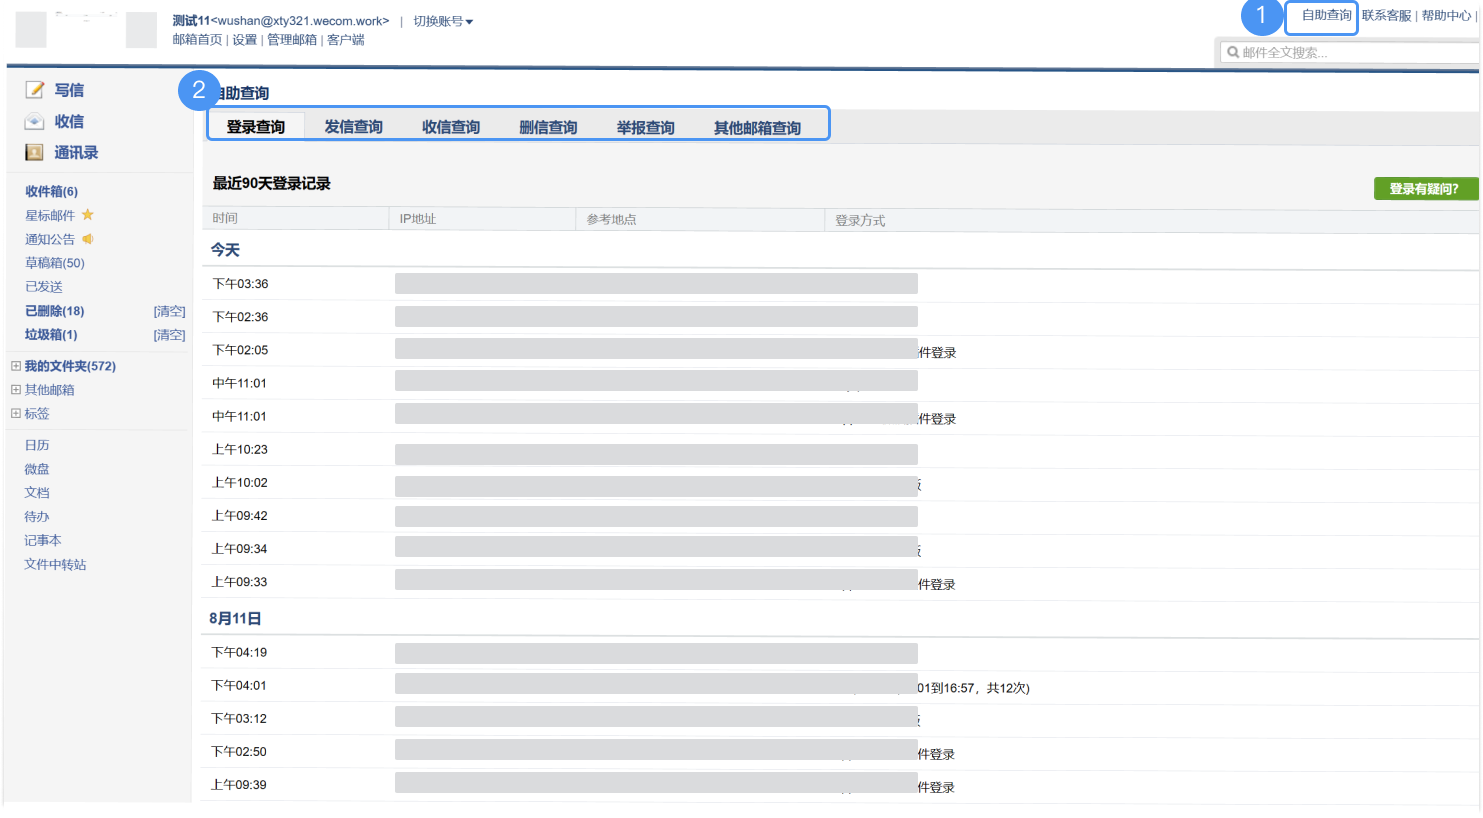
Task: Click the compose mail pencil icon
Action: pyautogui.click(x=35, y=90)
